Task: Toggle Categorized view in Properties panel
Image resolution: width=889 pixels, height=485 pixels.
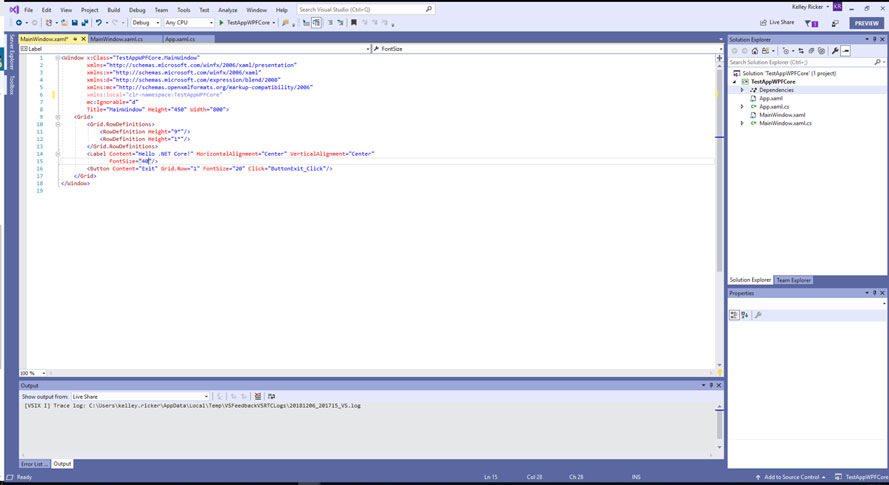Action: 734,315
